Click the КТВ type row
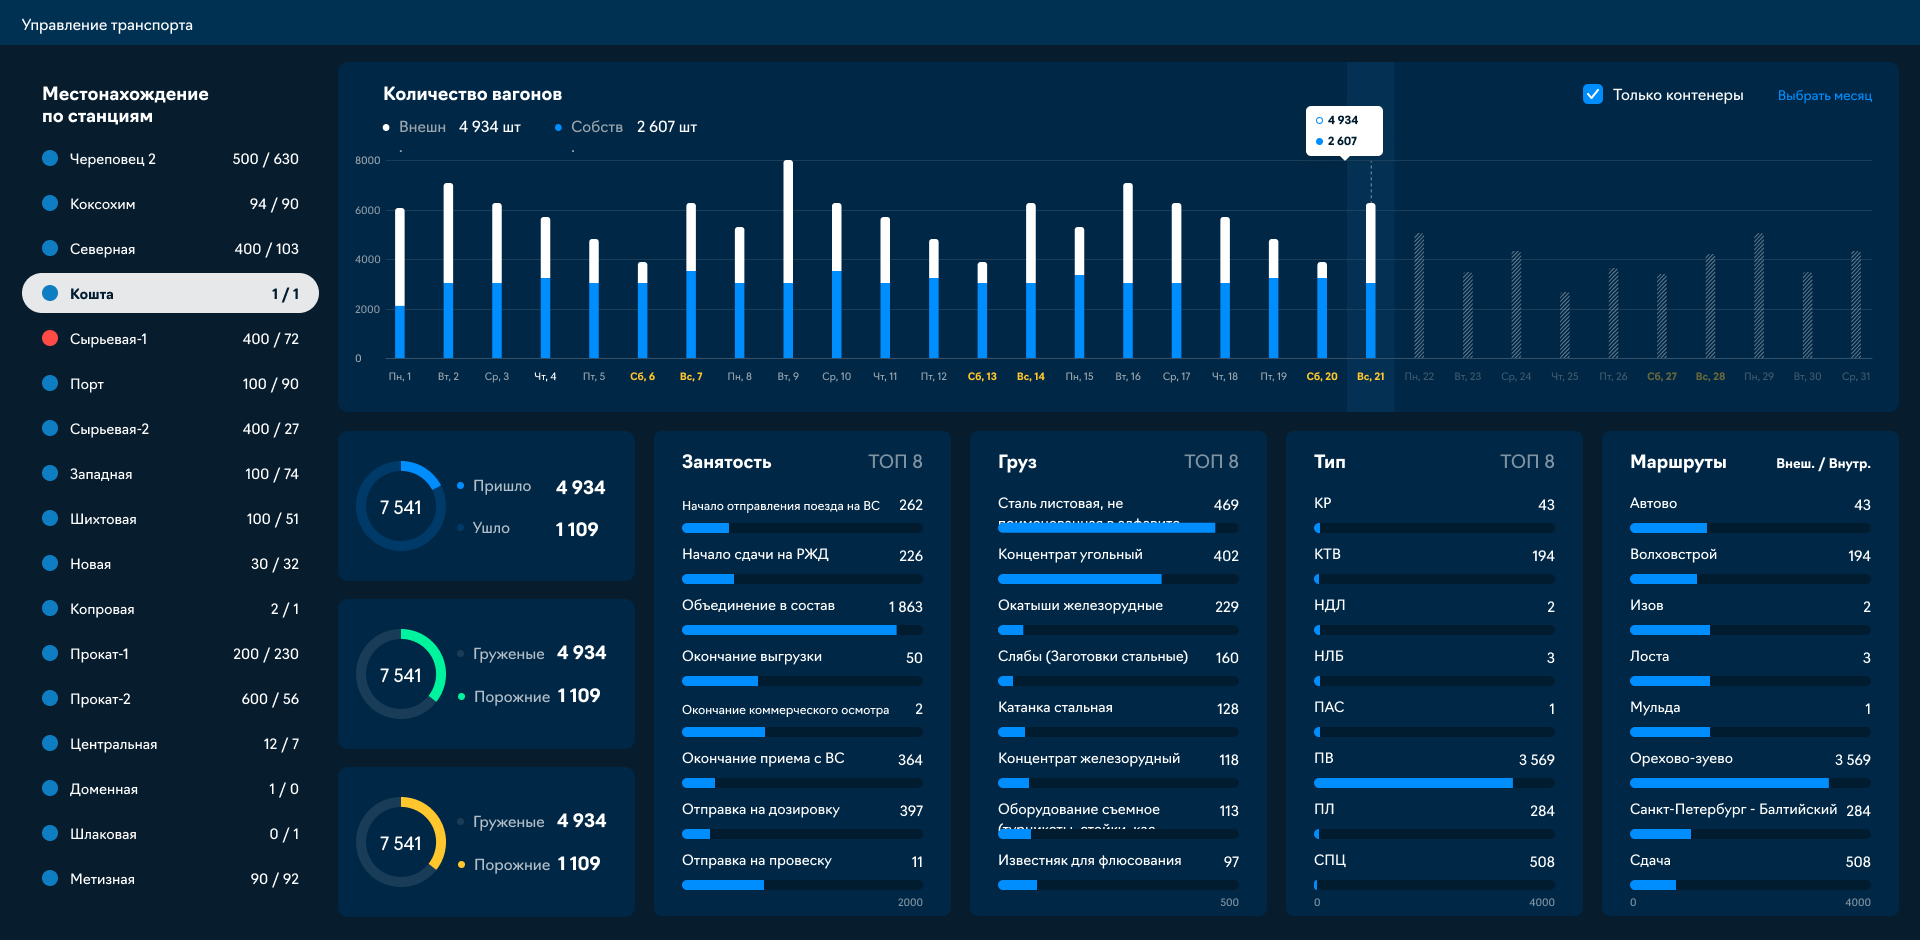Image resolution: width=1920 pixels, height=940 pixels. (x=1434, y=565)
